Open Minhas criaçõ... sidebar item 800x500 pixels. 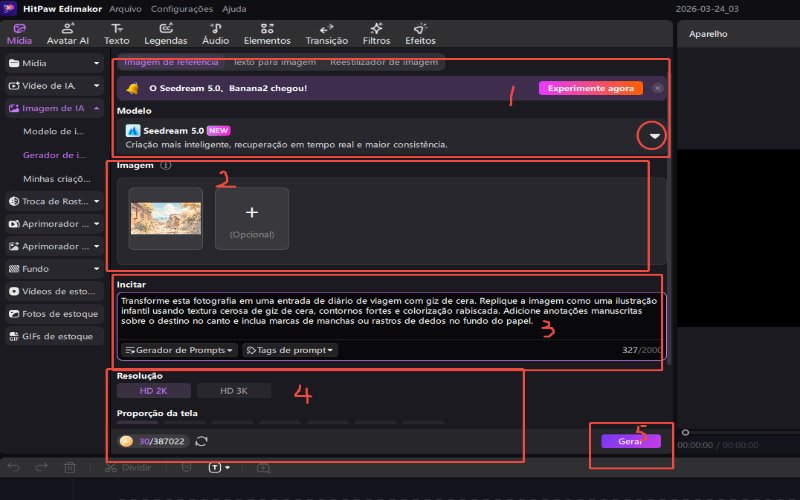[x=57, y=179]
